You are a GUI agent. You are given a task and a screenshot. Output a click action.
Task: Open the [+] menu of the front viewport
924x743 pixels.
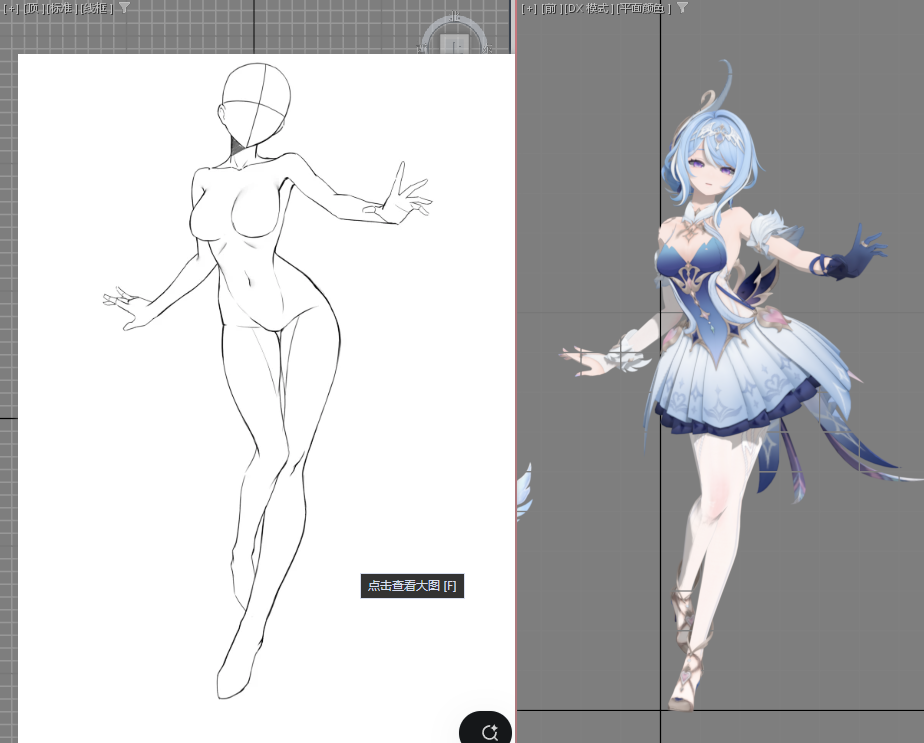[x=529, y=8]
